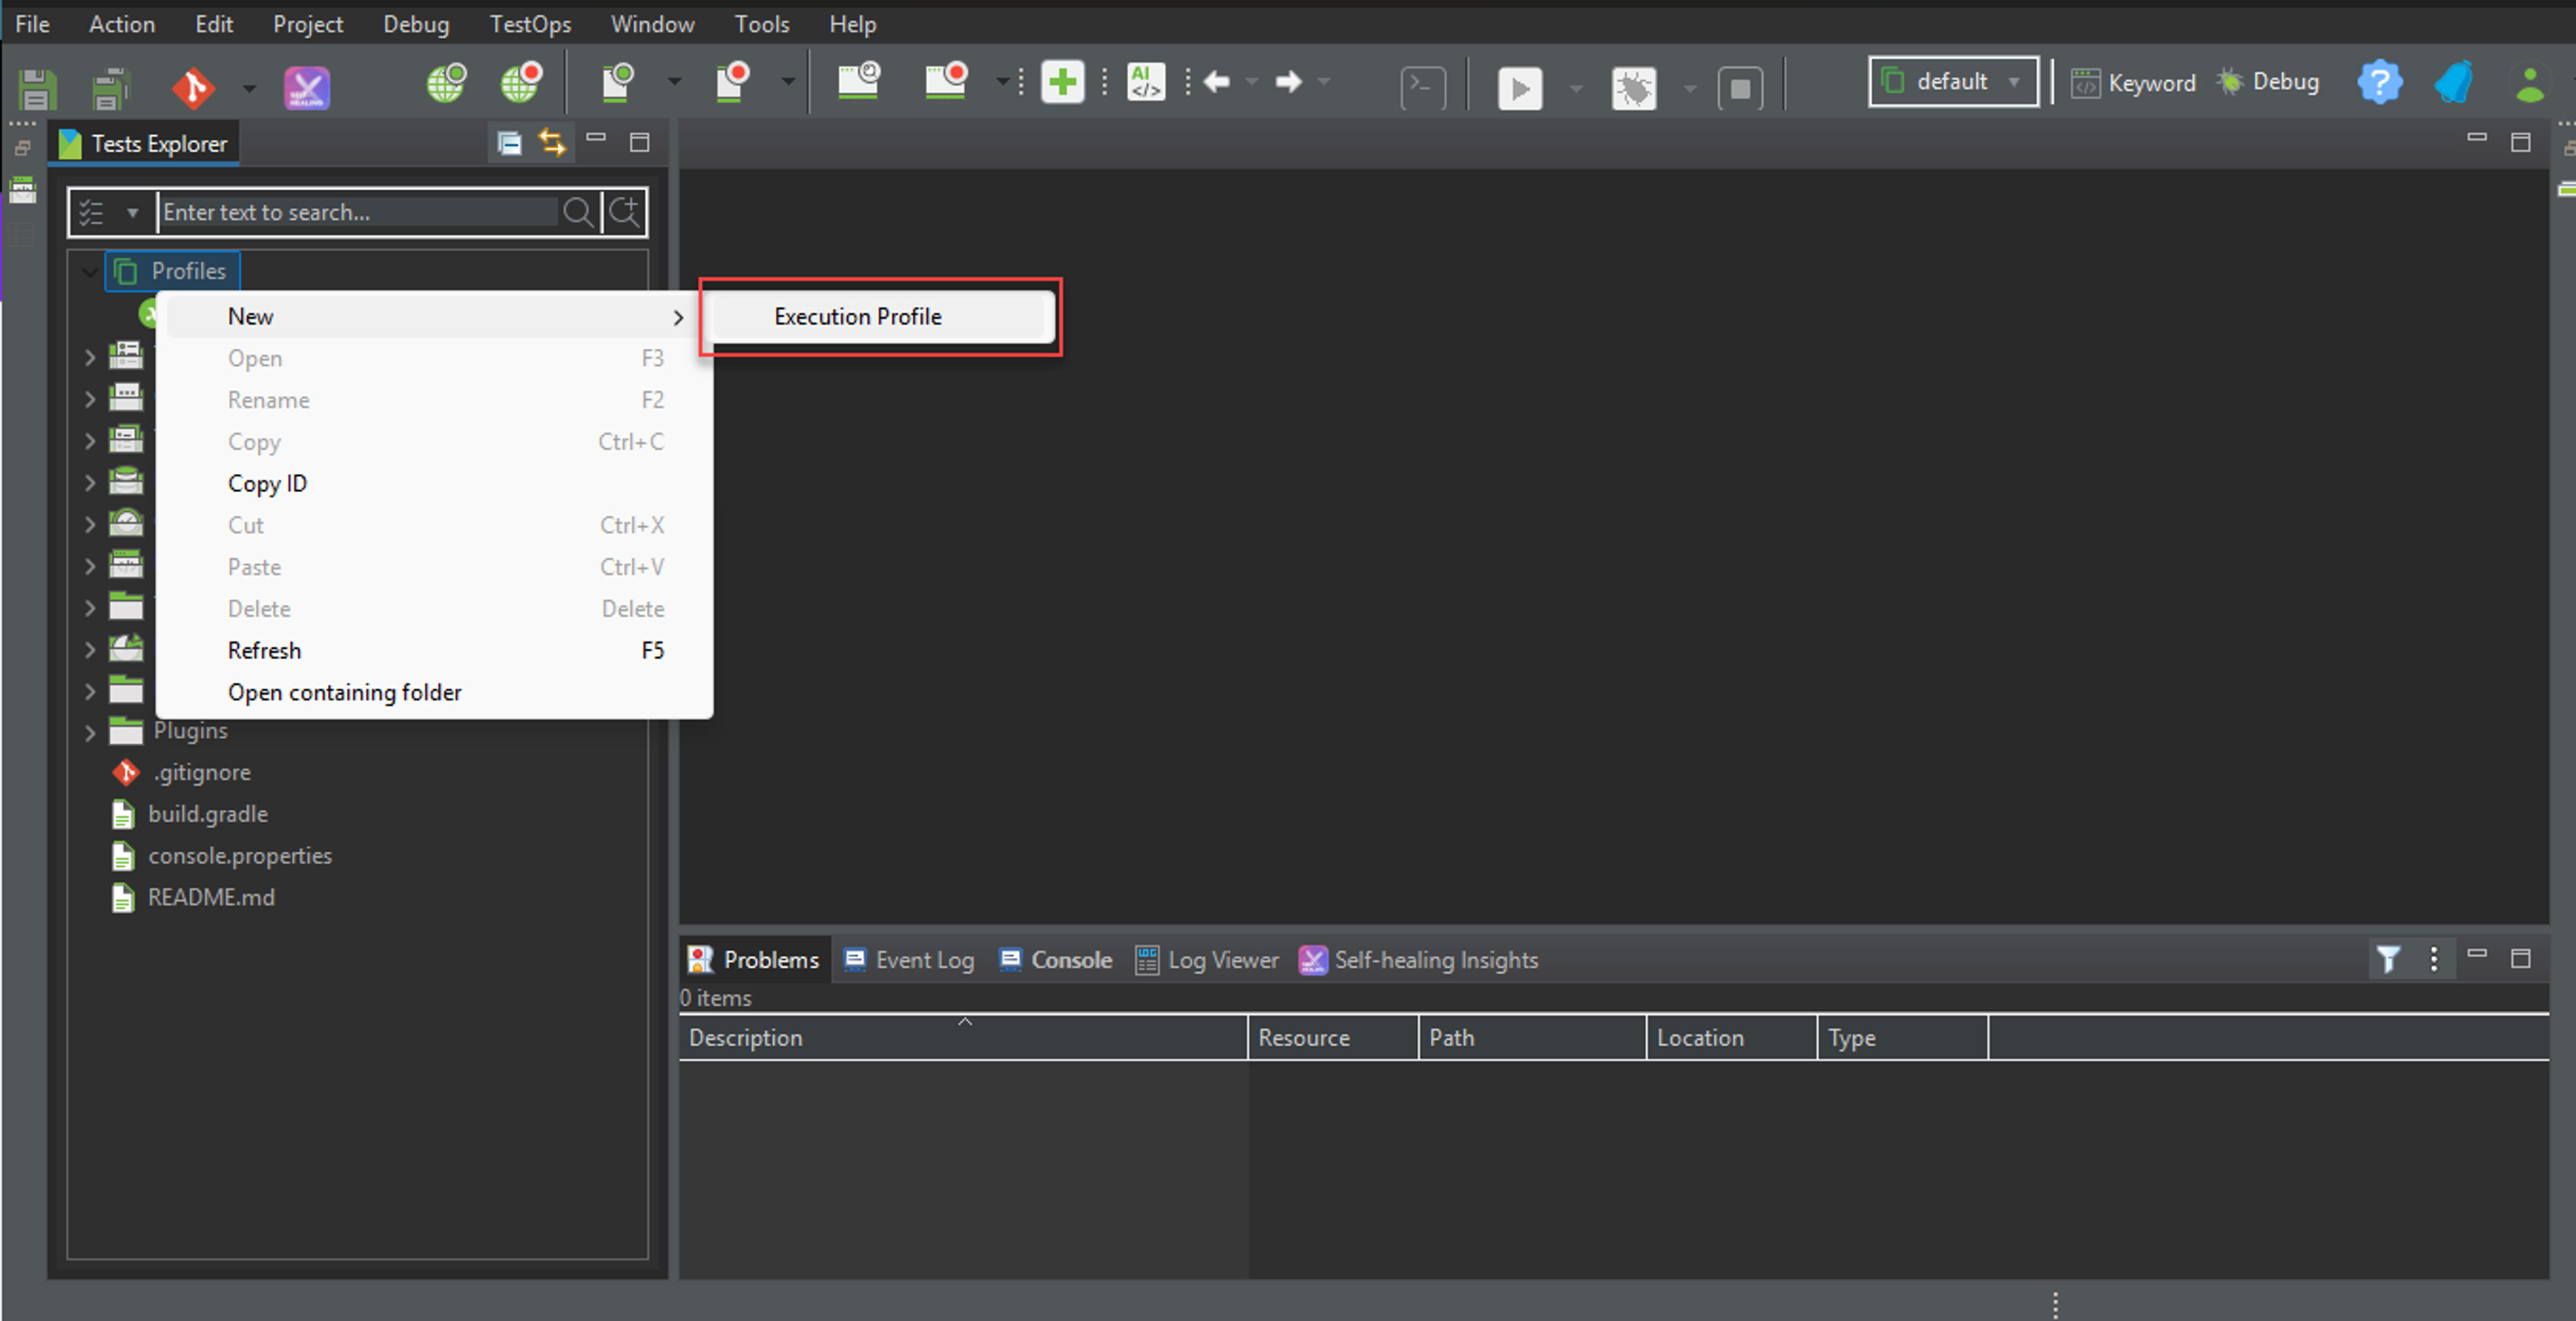Switch to Debug perspective
Image resolution: width=2576 pixels, height=1321 pixels.
[2268, 82]
